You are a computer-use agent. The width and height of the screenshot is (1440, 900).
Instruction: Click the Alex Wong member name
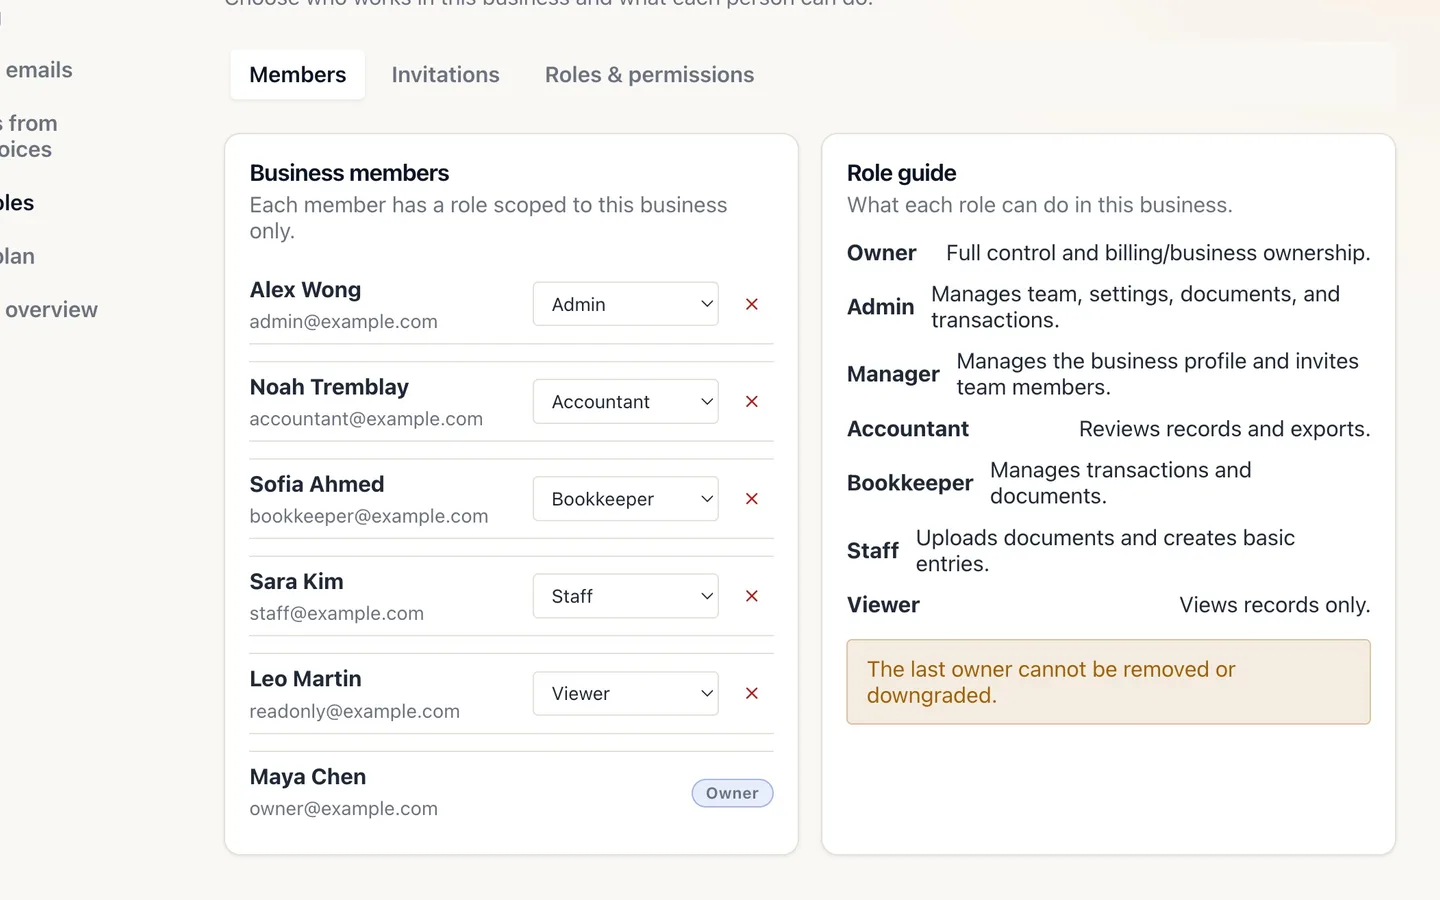[305, 290]
